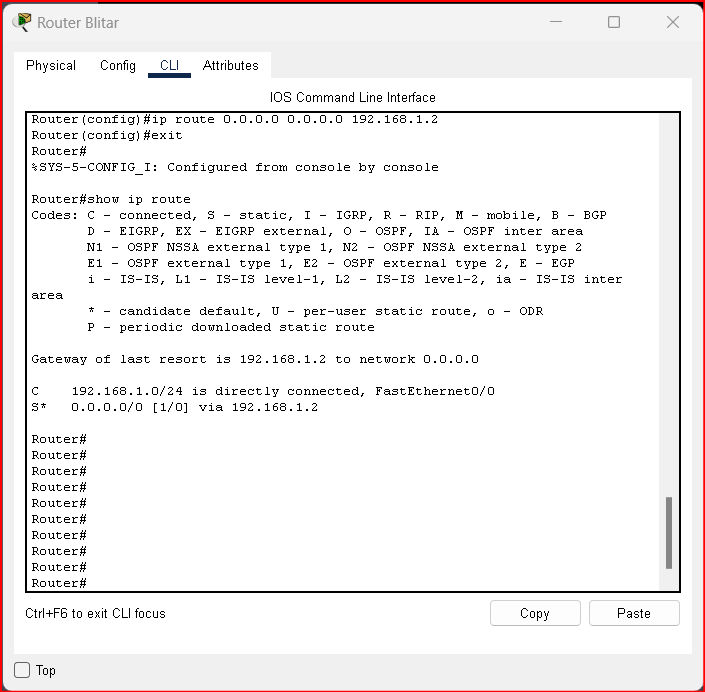Viewport: 705px width, 692px height.
Task: Click the Copy button
Action: pyautogui.click(x=535, y=613)
